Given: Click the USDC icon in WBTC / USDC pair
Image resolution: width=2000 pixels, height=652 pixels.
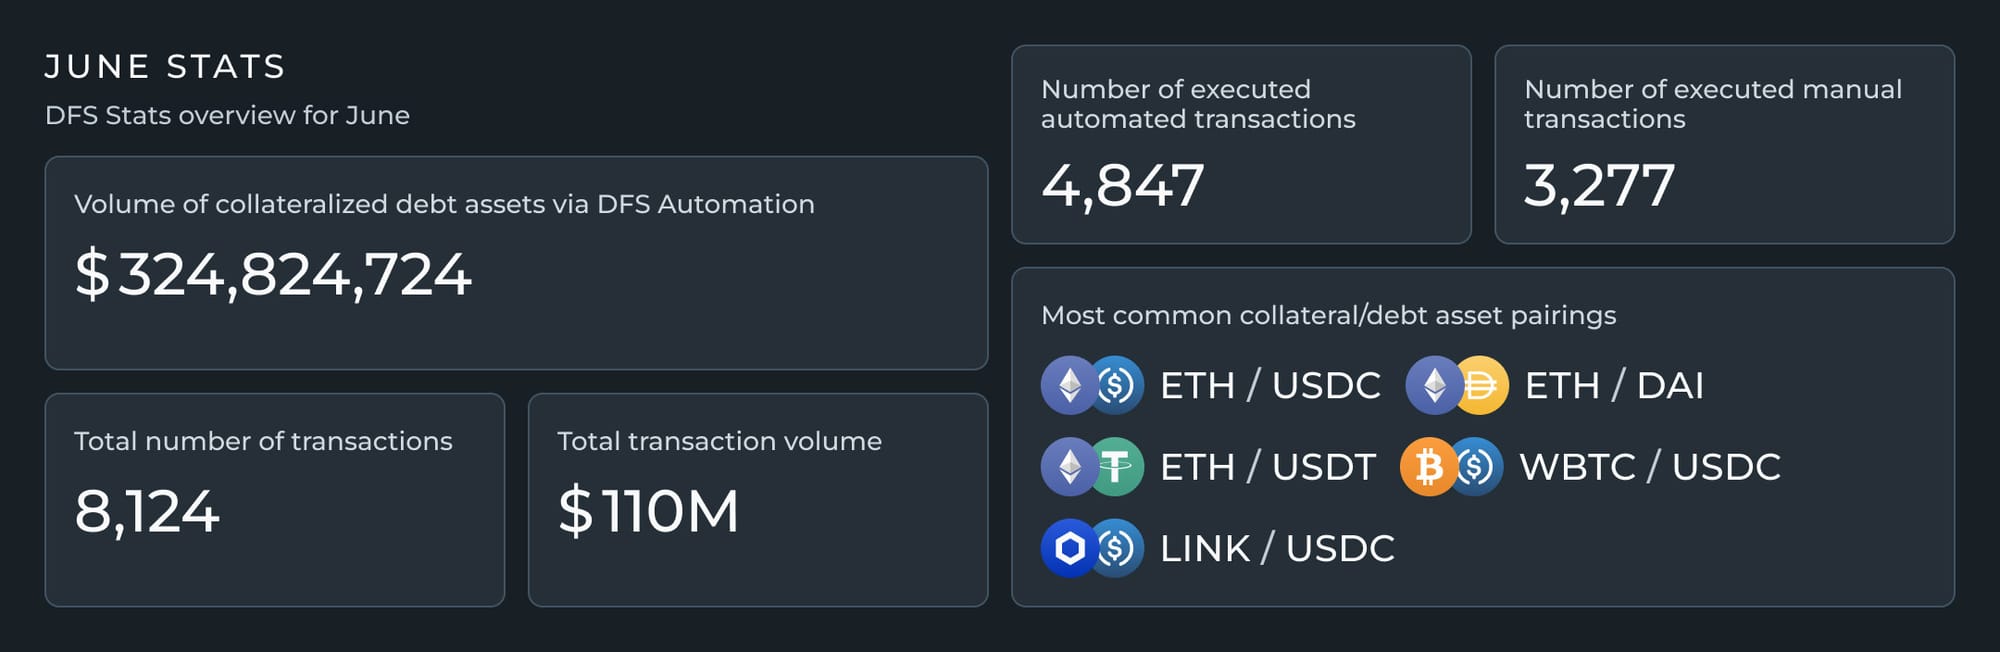Looking at the screenshot, I should tap(1475, 466).
